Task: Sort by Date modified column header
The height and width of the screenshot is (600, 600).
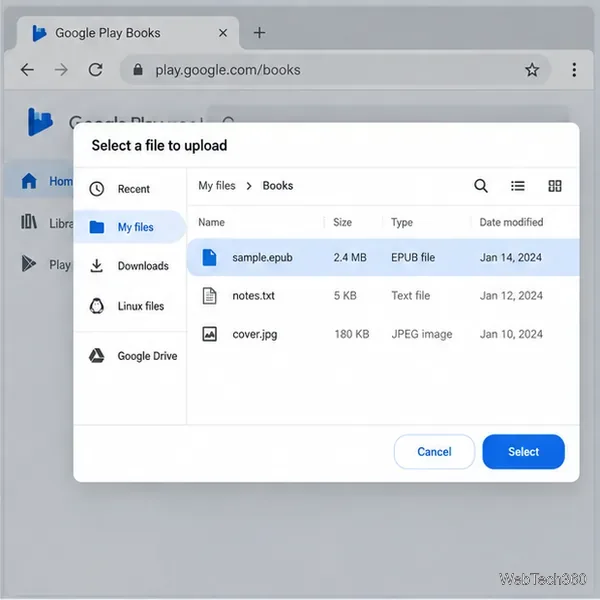Action: click(511, 222)
